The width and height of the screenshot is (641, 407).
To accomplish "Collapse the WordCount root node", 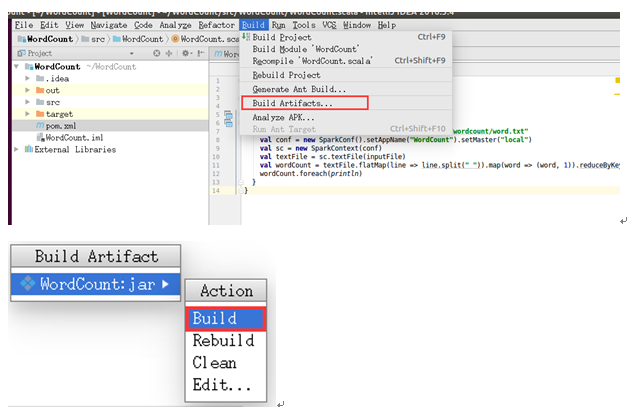I will [x=16, y=67].
